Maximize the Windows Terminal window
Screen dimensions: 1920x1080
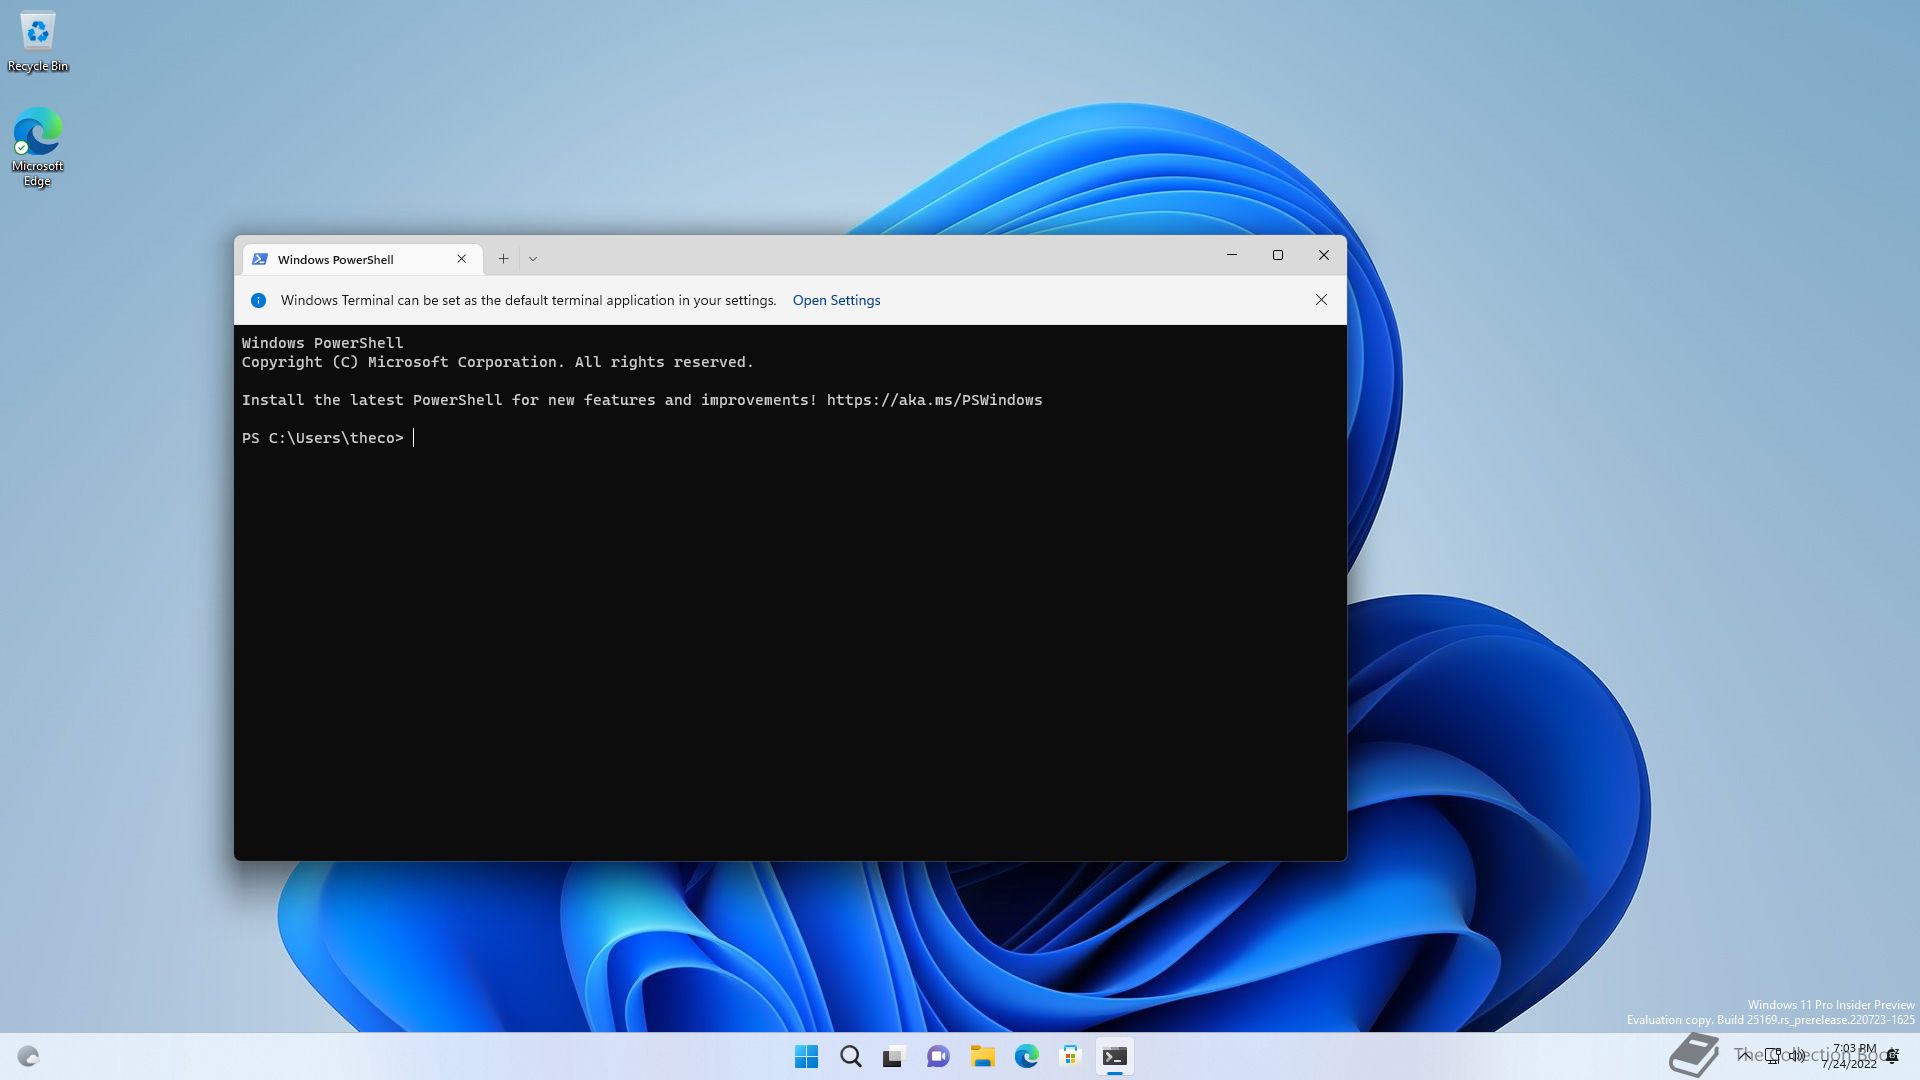point(1277,255)
